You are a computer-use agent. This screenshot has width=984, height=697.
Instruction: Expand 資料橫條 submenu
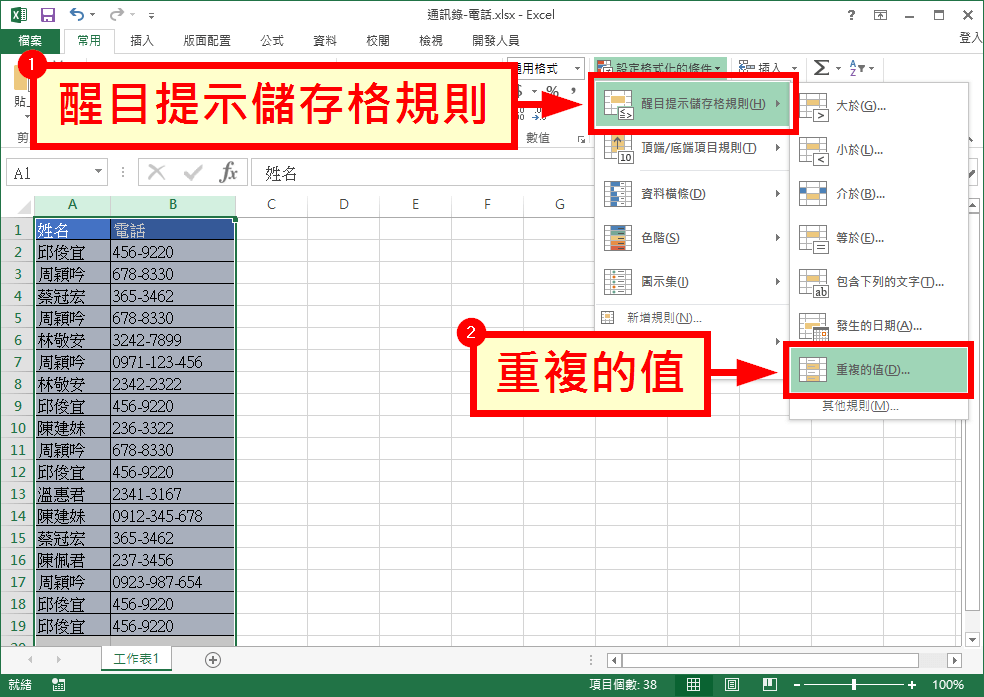click(x=691, y=194)
